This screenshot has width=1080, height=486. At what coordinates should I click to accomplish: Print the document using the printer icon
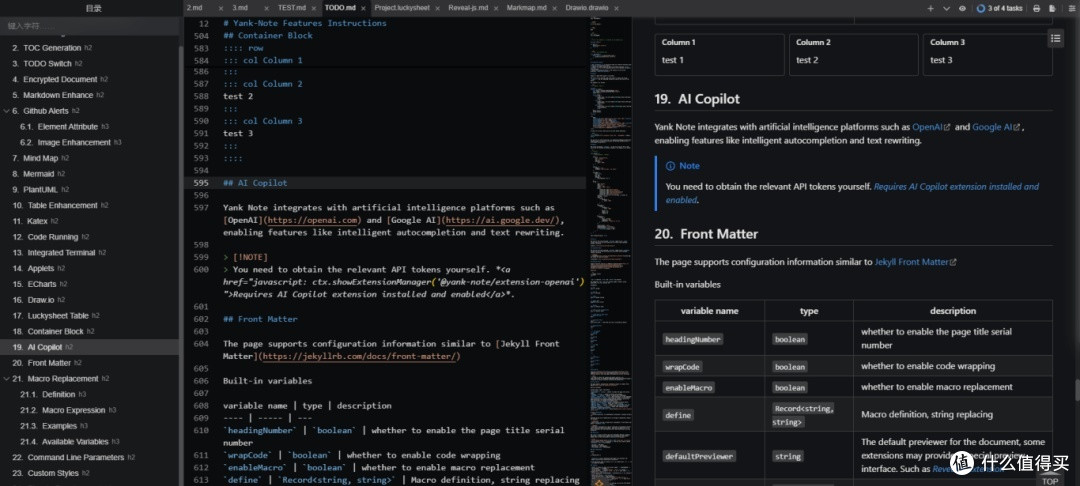click(x=1037, y=8)
